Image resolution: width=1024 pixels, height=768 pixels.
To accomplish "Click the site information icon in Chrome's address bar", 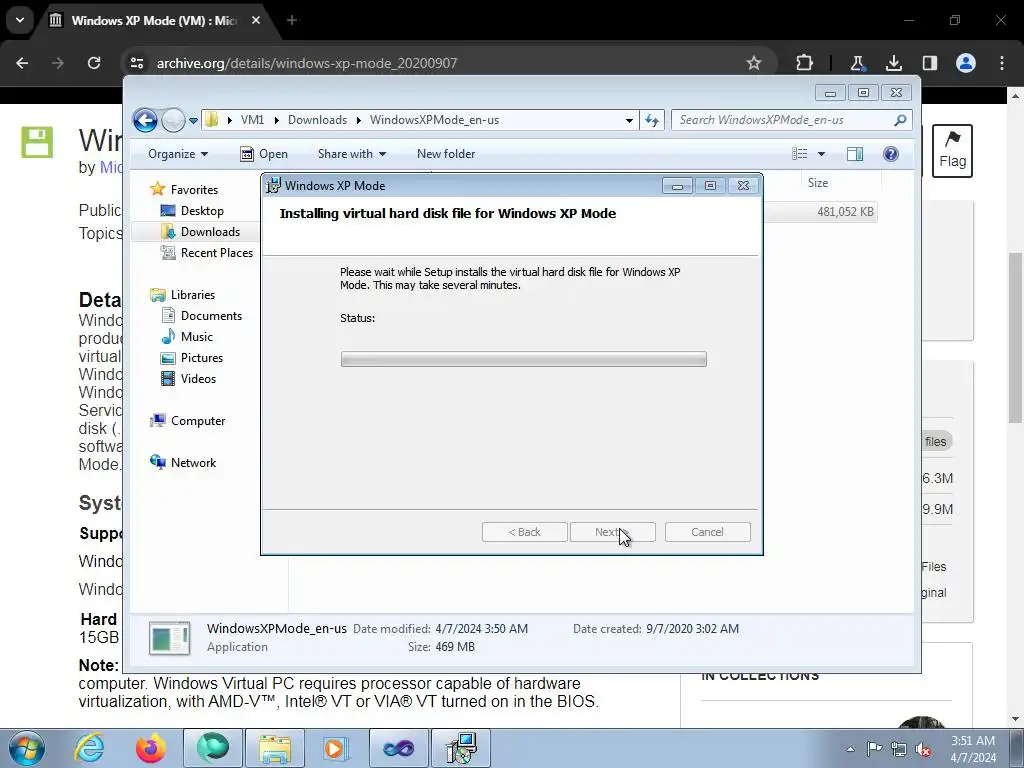I will tap(137, 63).
